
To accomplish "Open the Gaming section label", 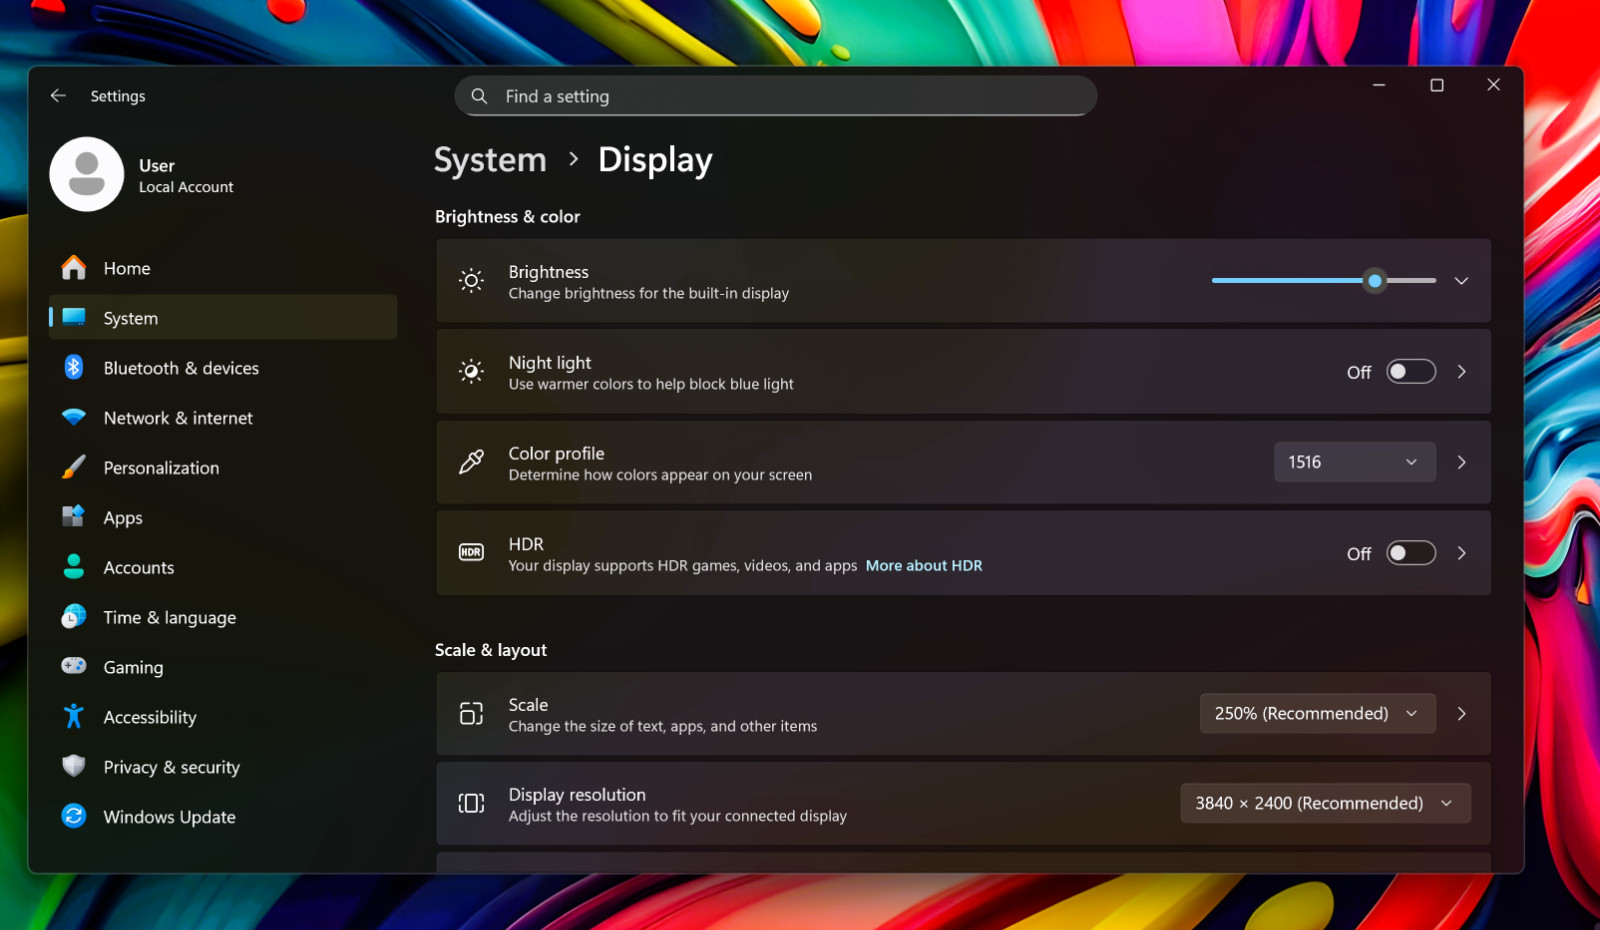I will tap(133, 667).
